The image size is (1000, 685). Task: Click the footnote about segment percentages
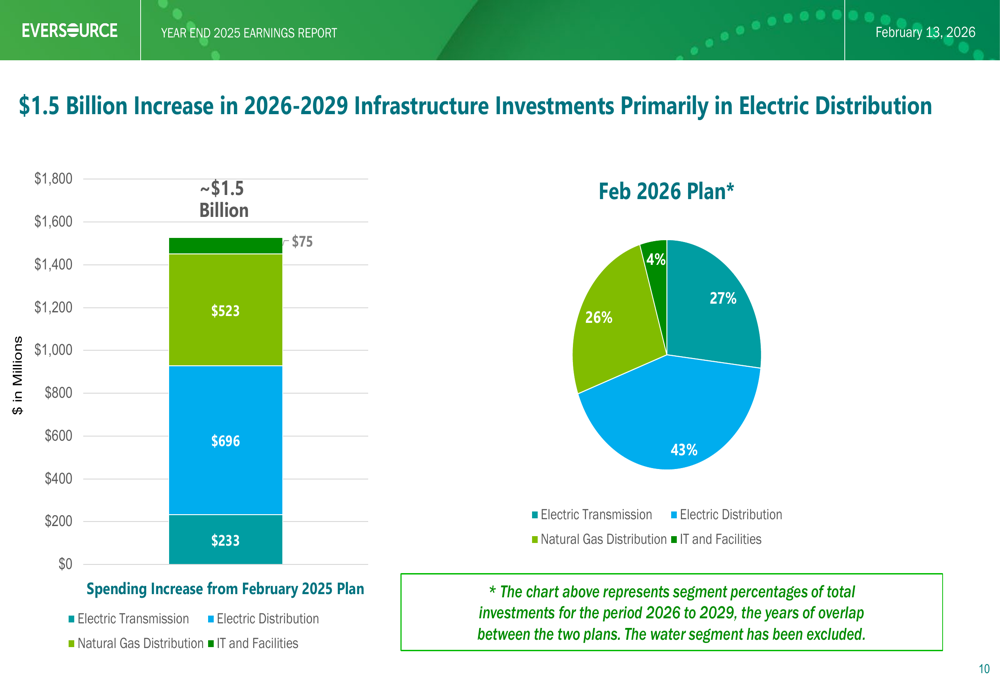point(672,612)
